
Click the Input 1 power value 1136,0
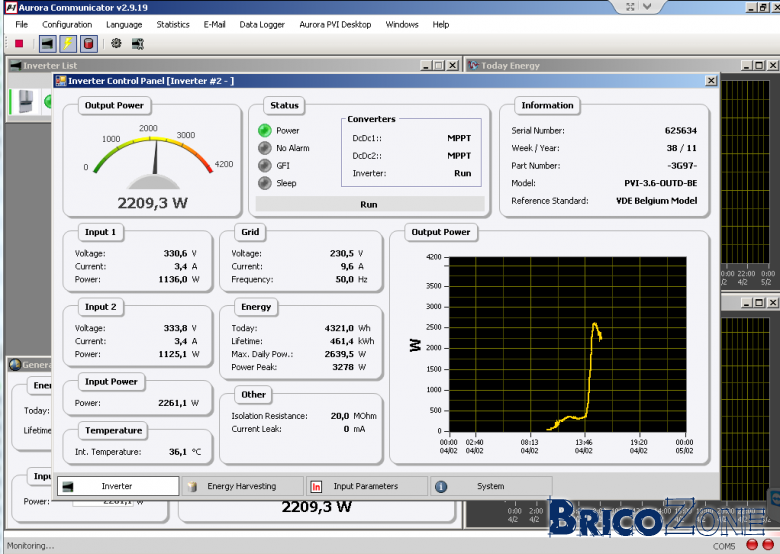(x=173, y=279)
